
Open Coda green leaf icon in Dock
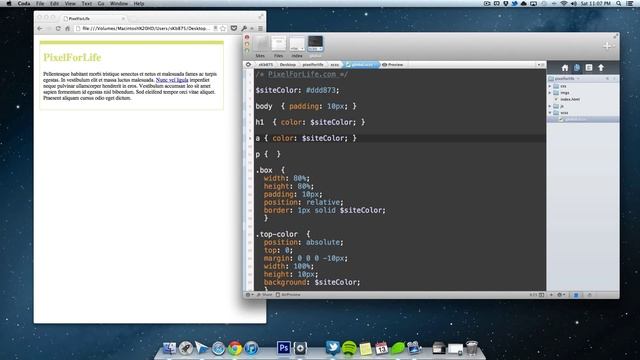(x=398, y=348)
